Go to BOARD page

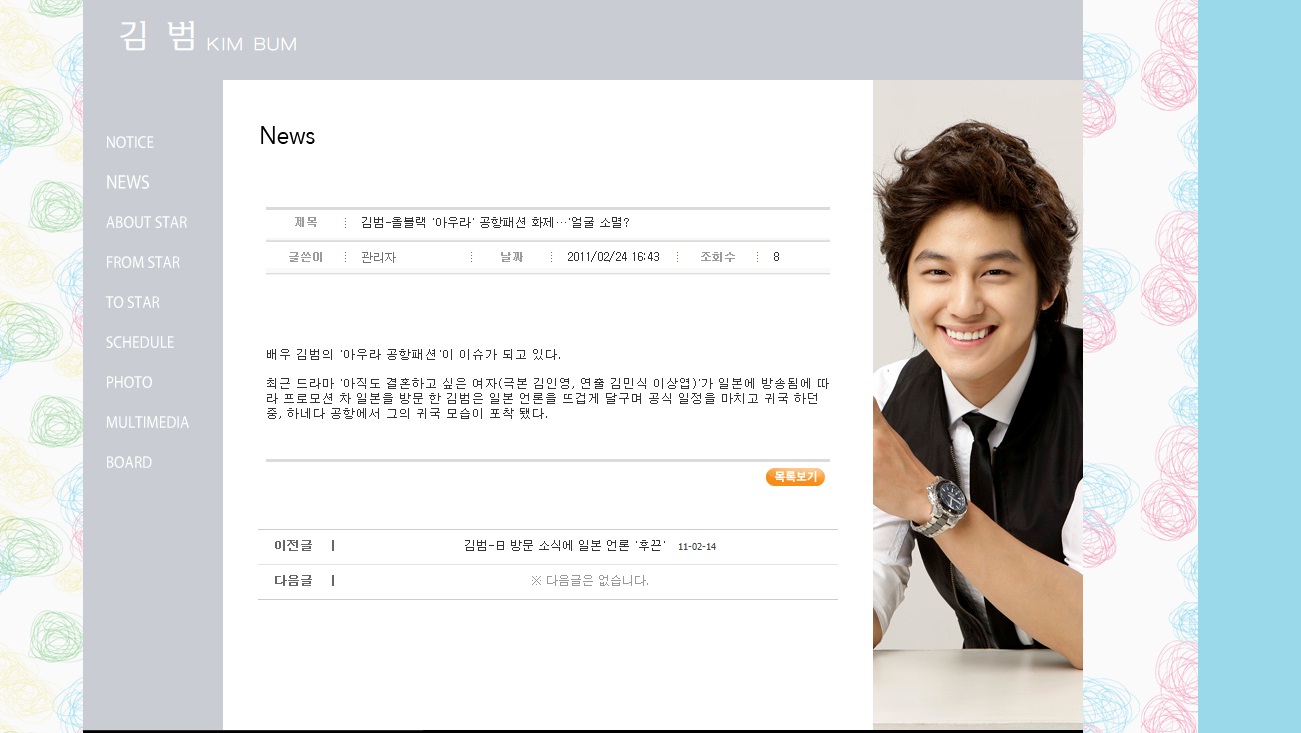pos(129,463)
